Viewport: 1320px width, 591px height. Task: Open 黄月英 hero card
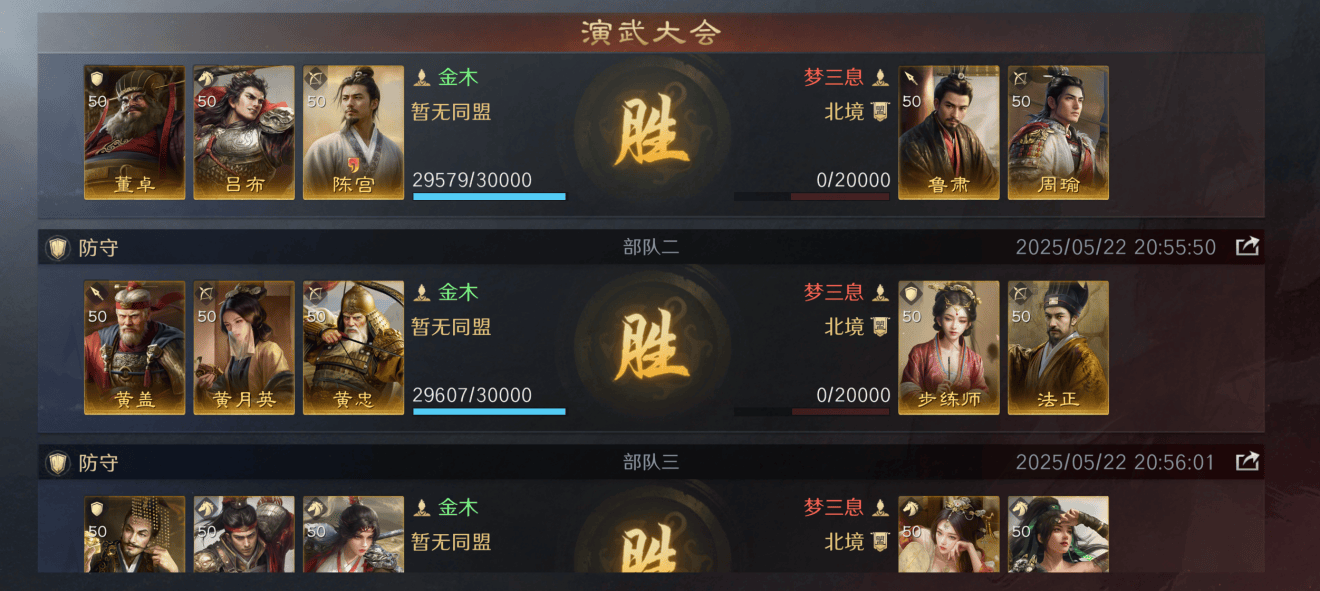tap(244, 347)
